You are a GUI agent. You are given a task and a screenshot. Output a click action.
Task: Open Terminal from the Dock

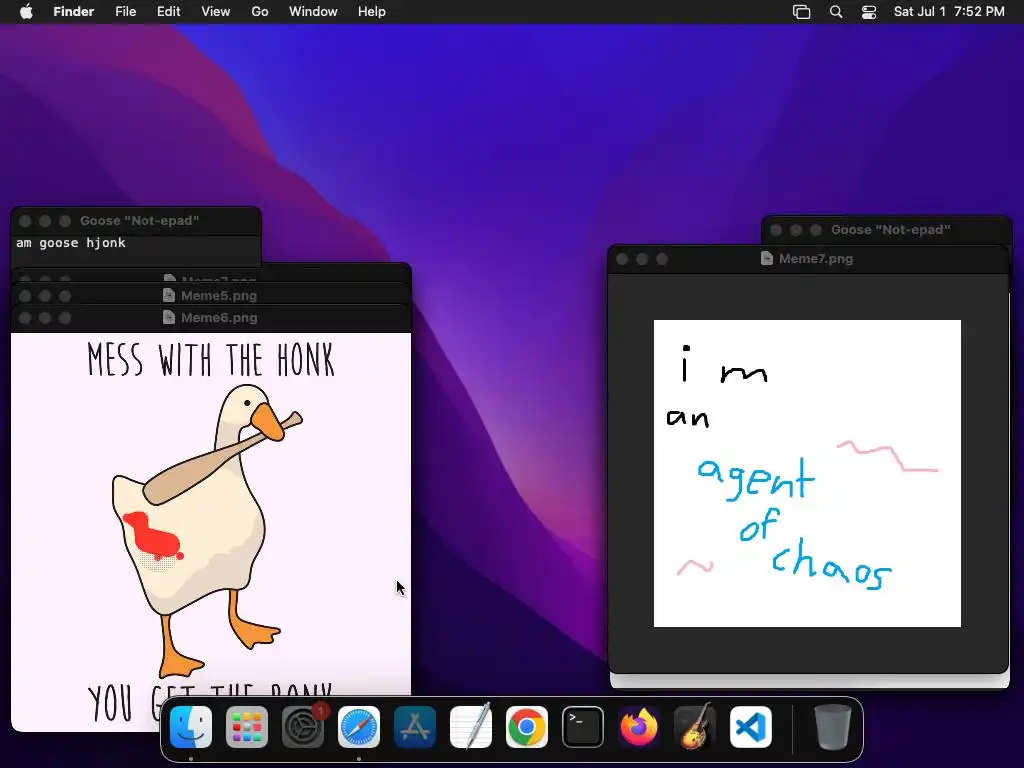(x=583, y=727)
